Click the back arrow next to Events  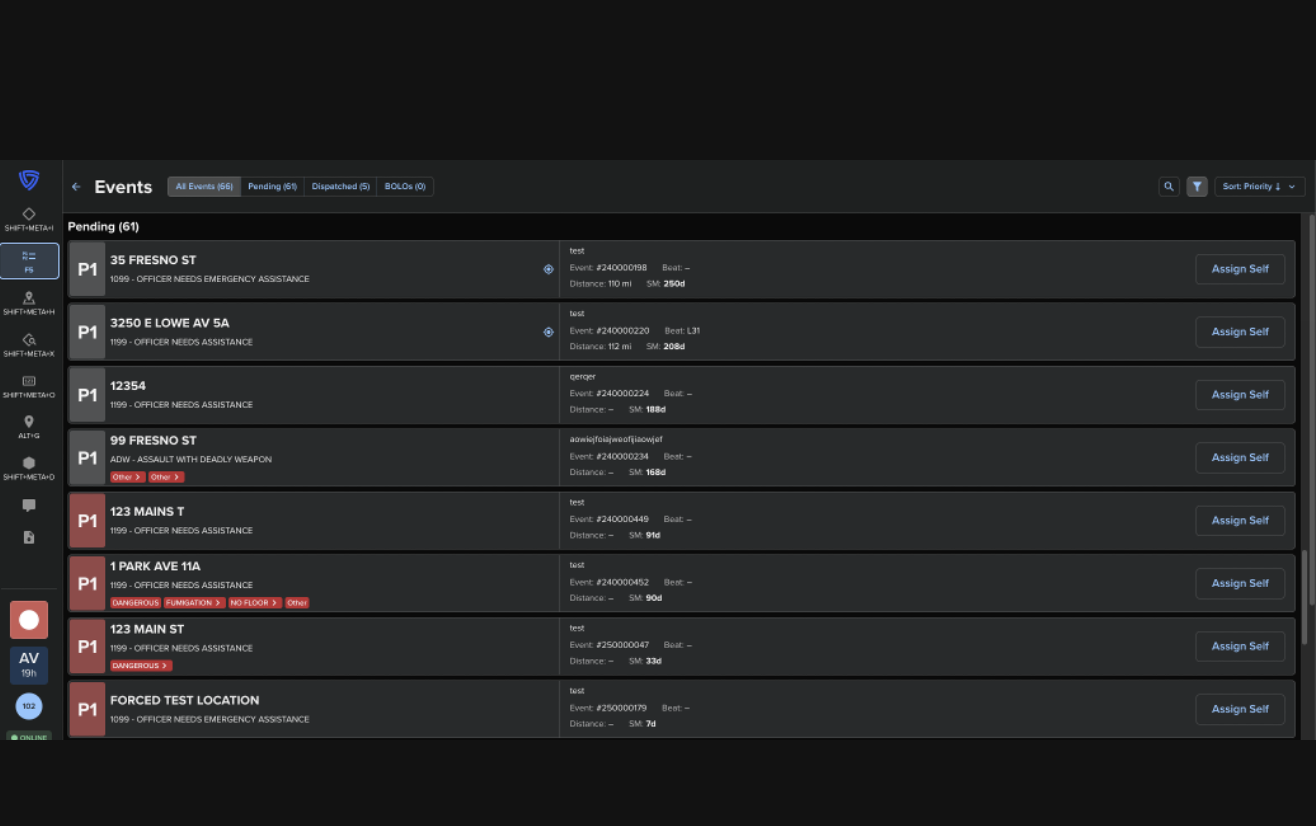pos(76,186)
